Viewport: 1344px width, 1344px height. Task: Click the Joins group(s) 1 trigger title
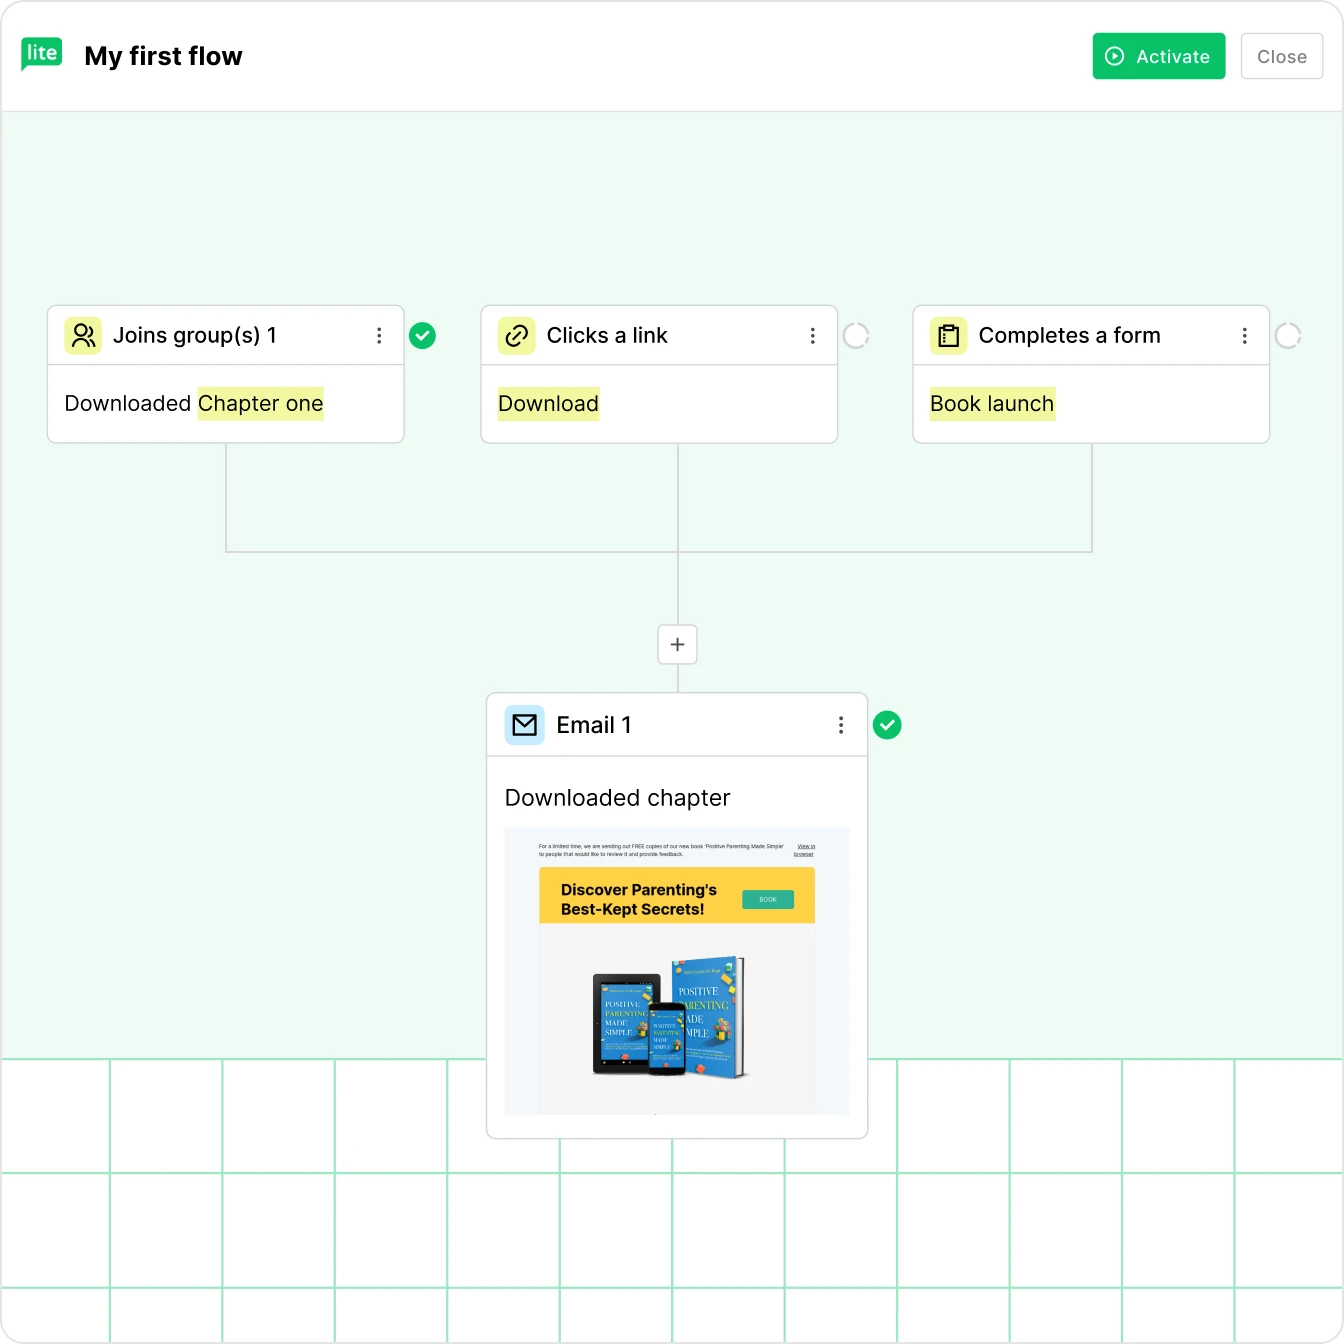pyautogui.click(x=195, y=336)
